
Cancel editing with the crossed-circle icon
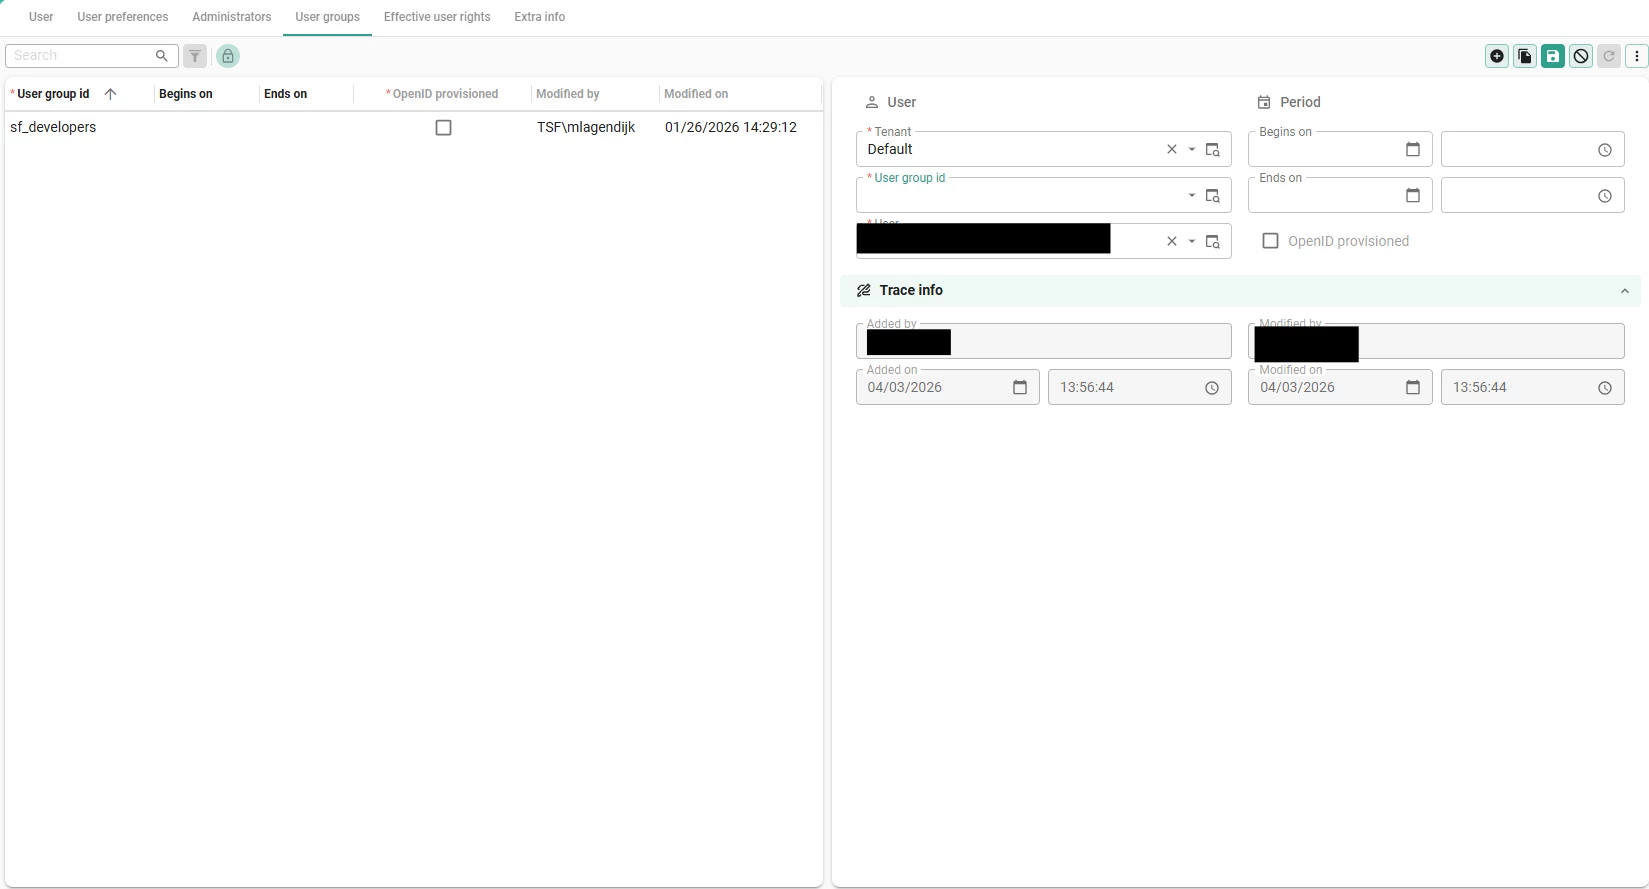pos(1580,56)
